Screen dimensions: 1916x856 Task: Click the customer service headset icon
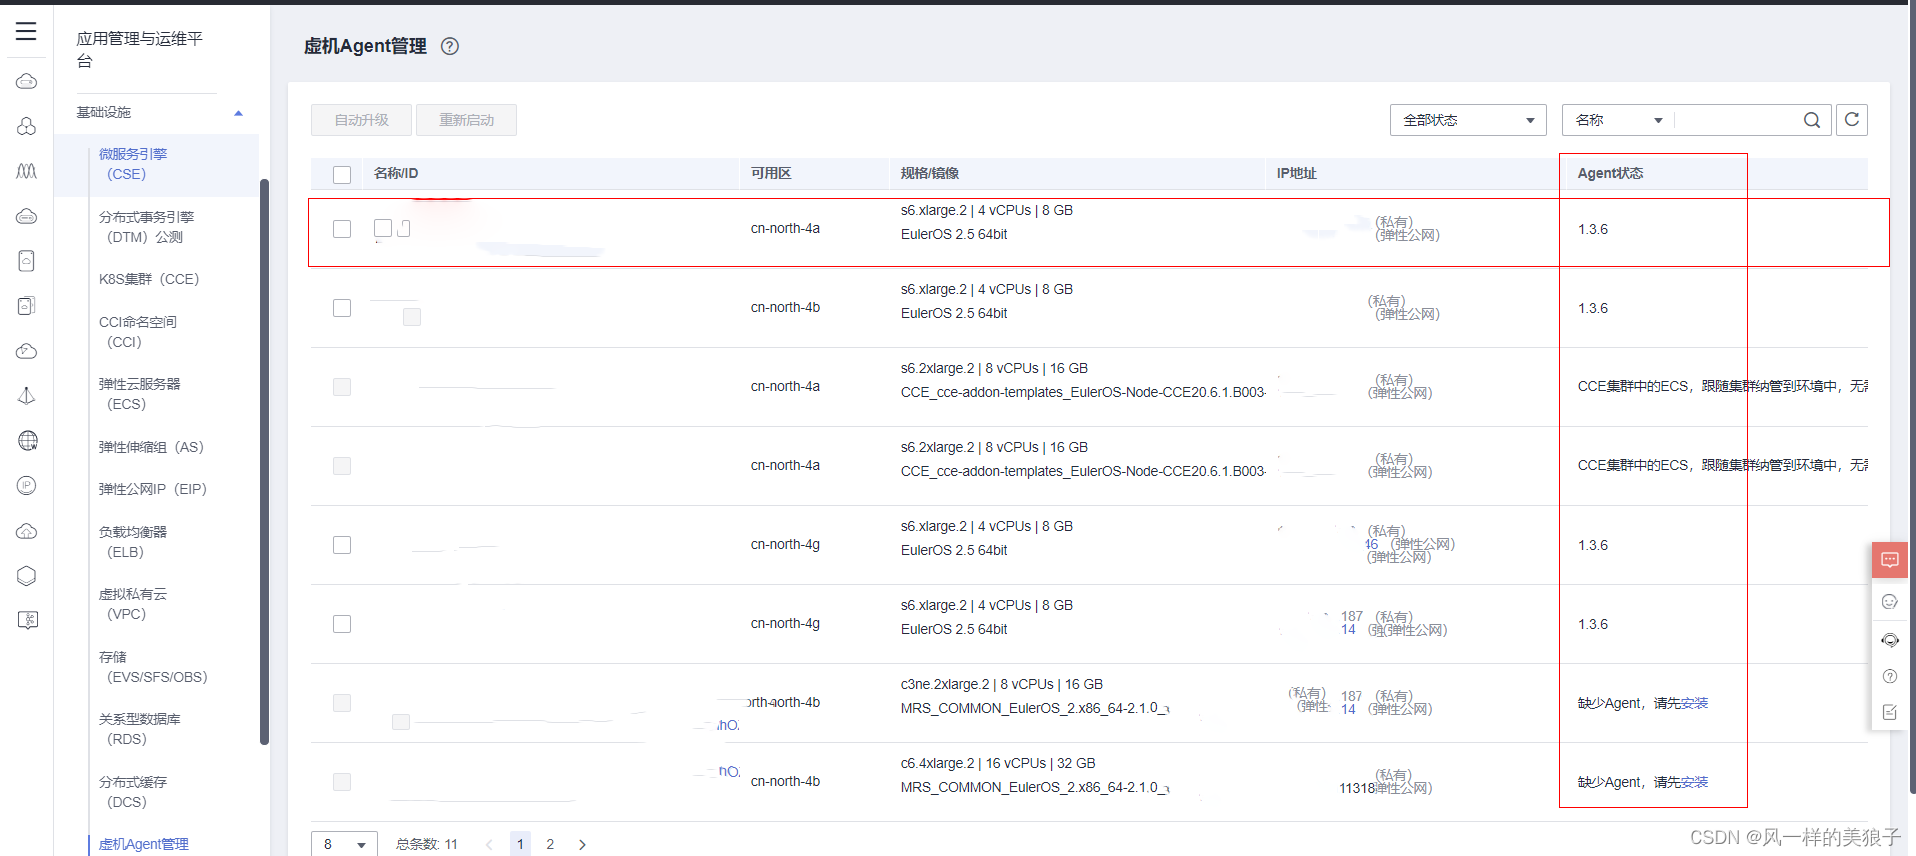click(x=1890, y=640)
